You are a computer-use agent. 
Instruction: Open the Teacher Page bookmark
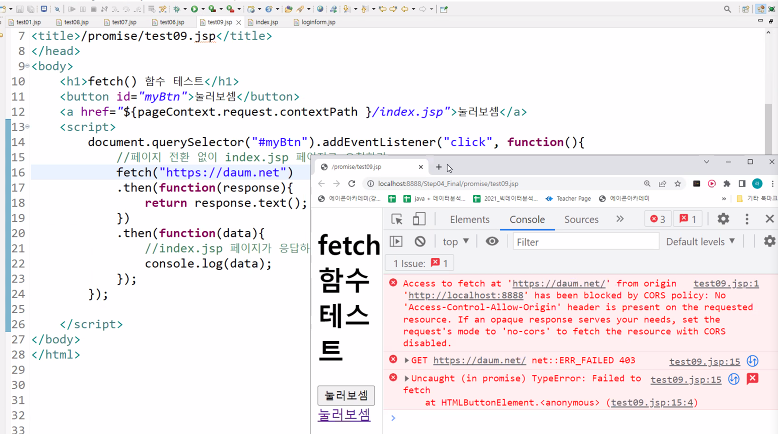pyautogui.click(x=568, y=198)
